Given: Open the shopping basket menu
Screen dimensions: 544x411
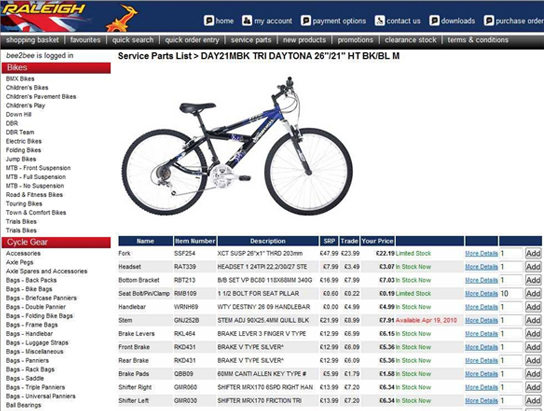Looking at the screenshot, I should (32, 40).
